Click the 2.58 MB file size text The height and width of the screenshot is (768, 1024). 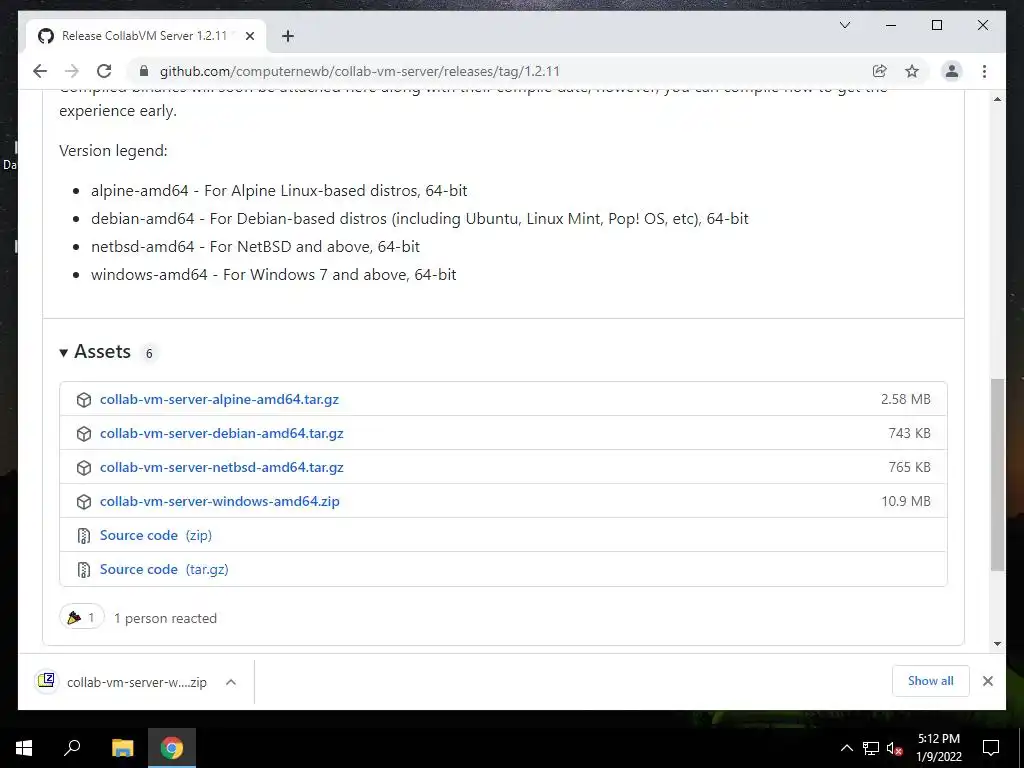[905, 399]
